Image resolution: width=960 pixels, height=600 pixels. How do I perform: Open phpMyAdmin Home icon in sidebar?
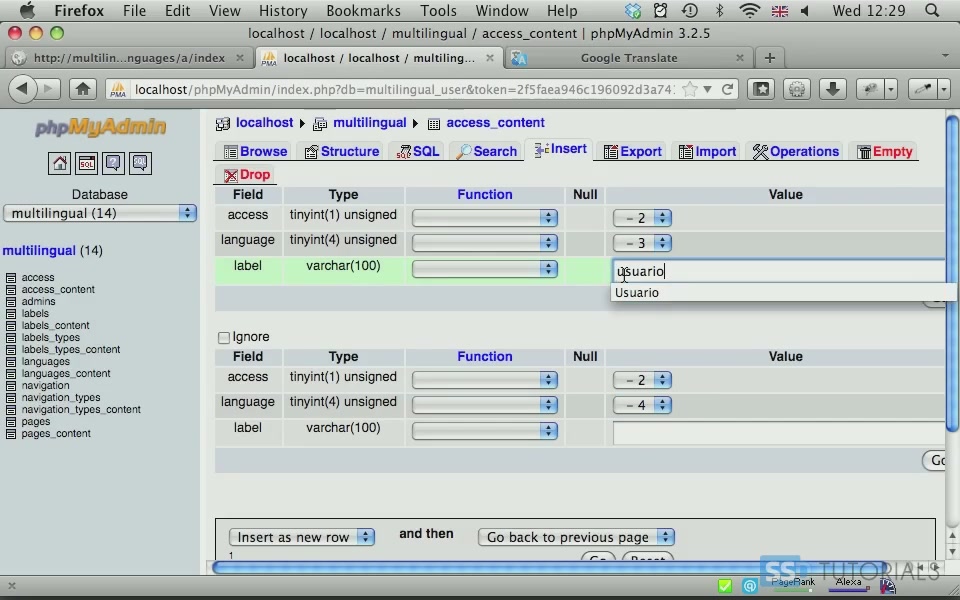59,163
